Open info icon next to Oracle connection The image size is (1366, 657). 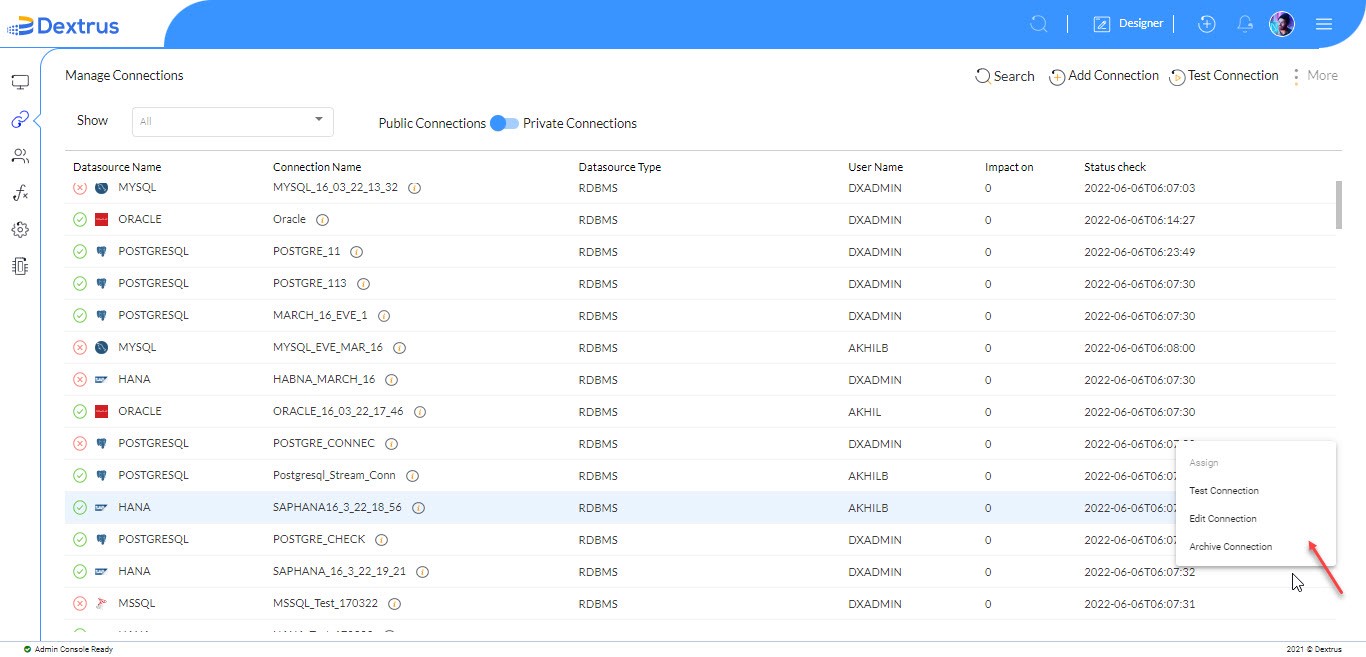pos(322,220)
